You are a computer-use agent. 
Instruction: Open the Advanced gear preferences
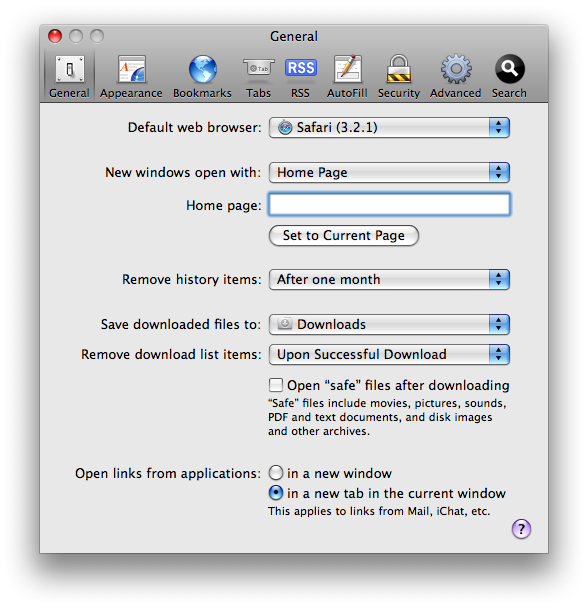pyautogui.click(x=455, y=76)
